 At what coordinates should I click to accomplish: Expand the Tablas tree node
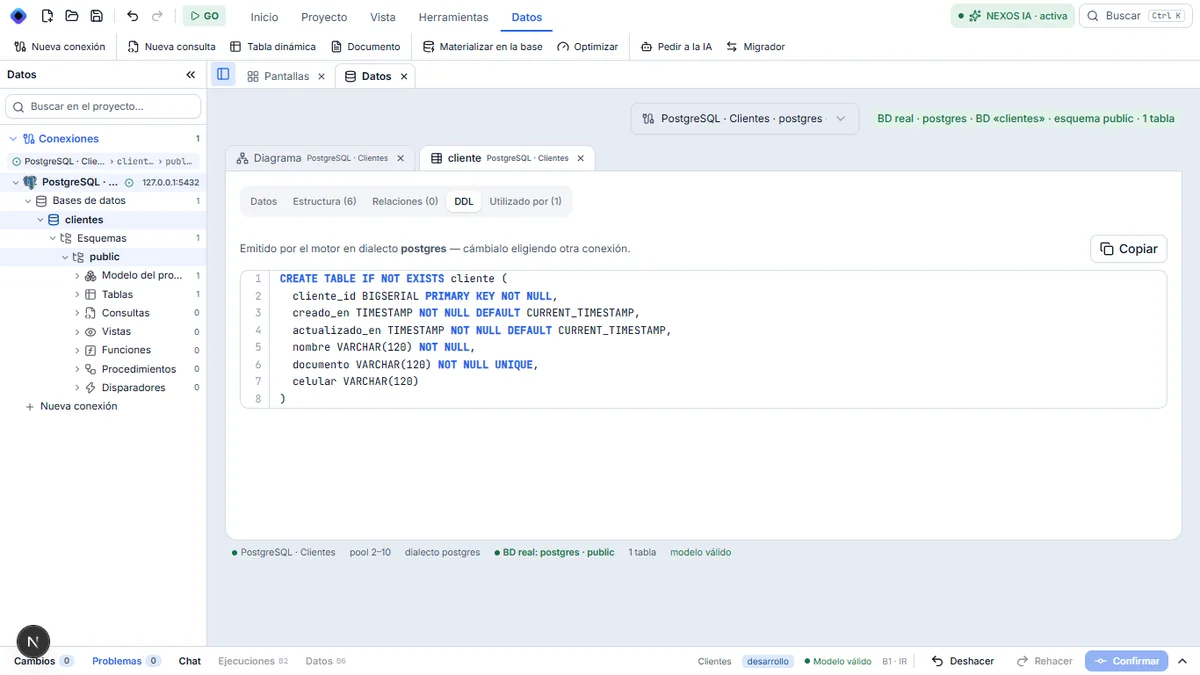click(77, 295)
